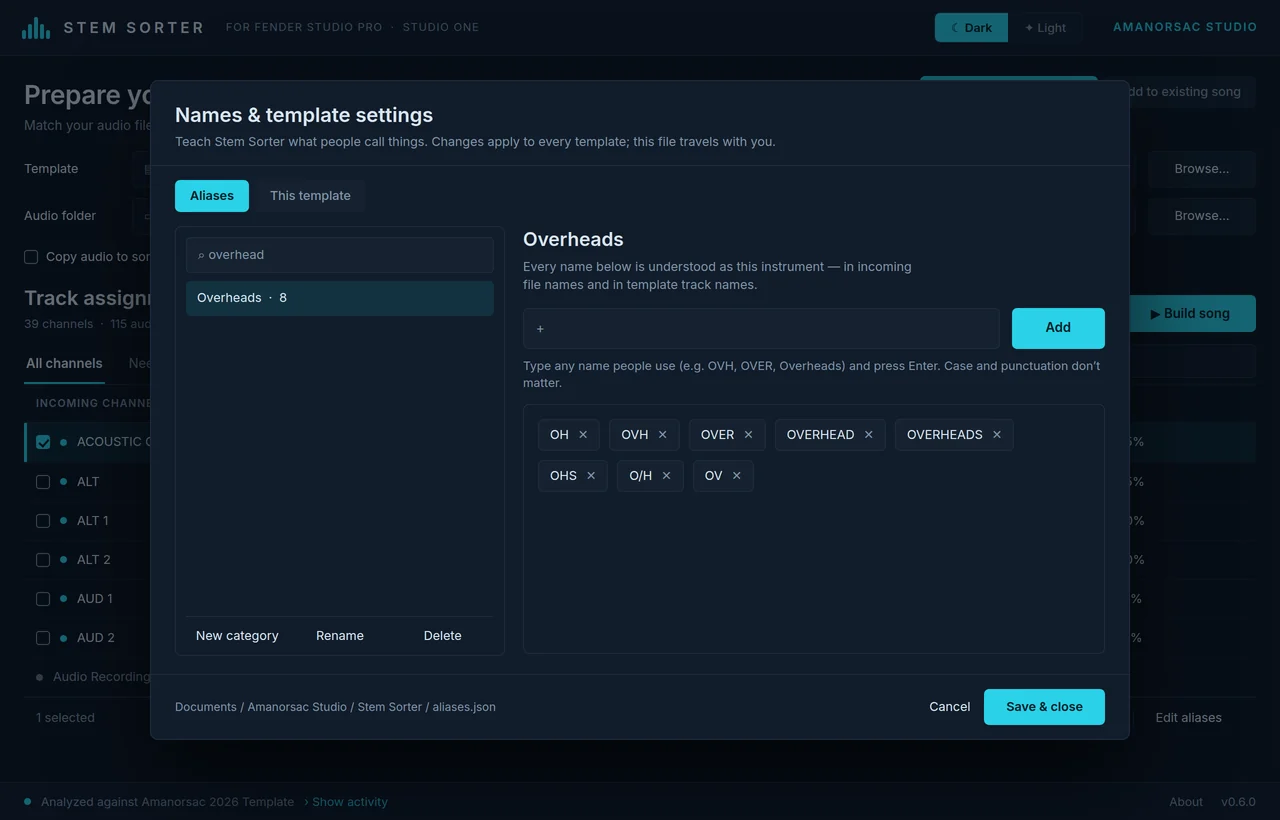Switch to the Dark theme
1280x820 pixels.
pyautogui.click(x=971, y=28)
